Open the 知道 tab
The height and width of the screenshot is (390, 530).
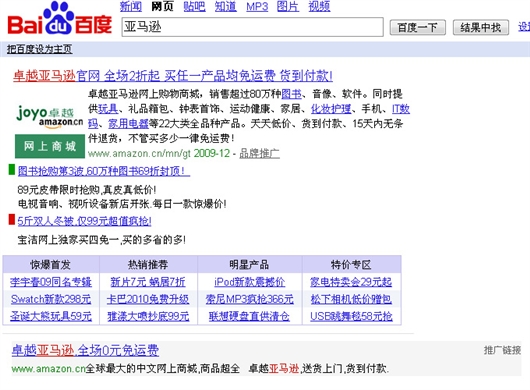pos(225,6)
